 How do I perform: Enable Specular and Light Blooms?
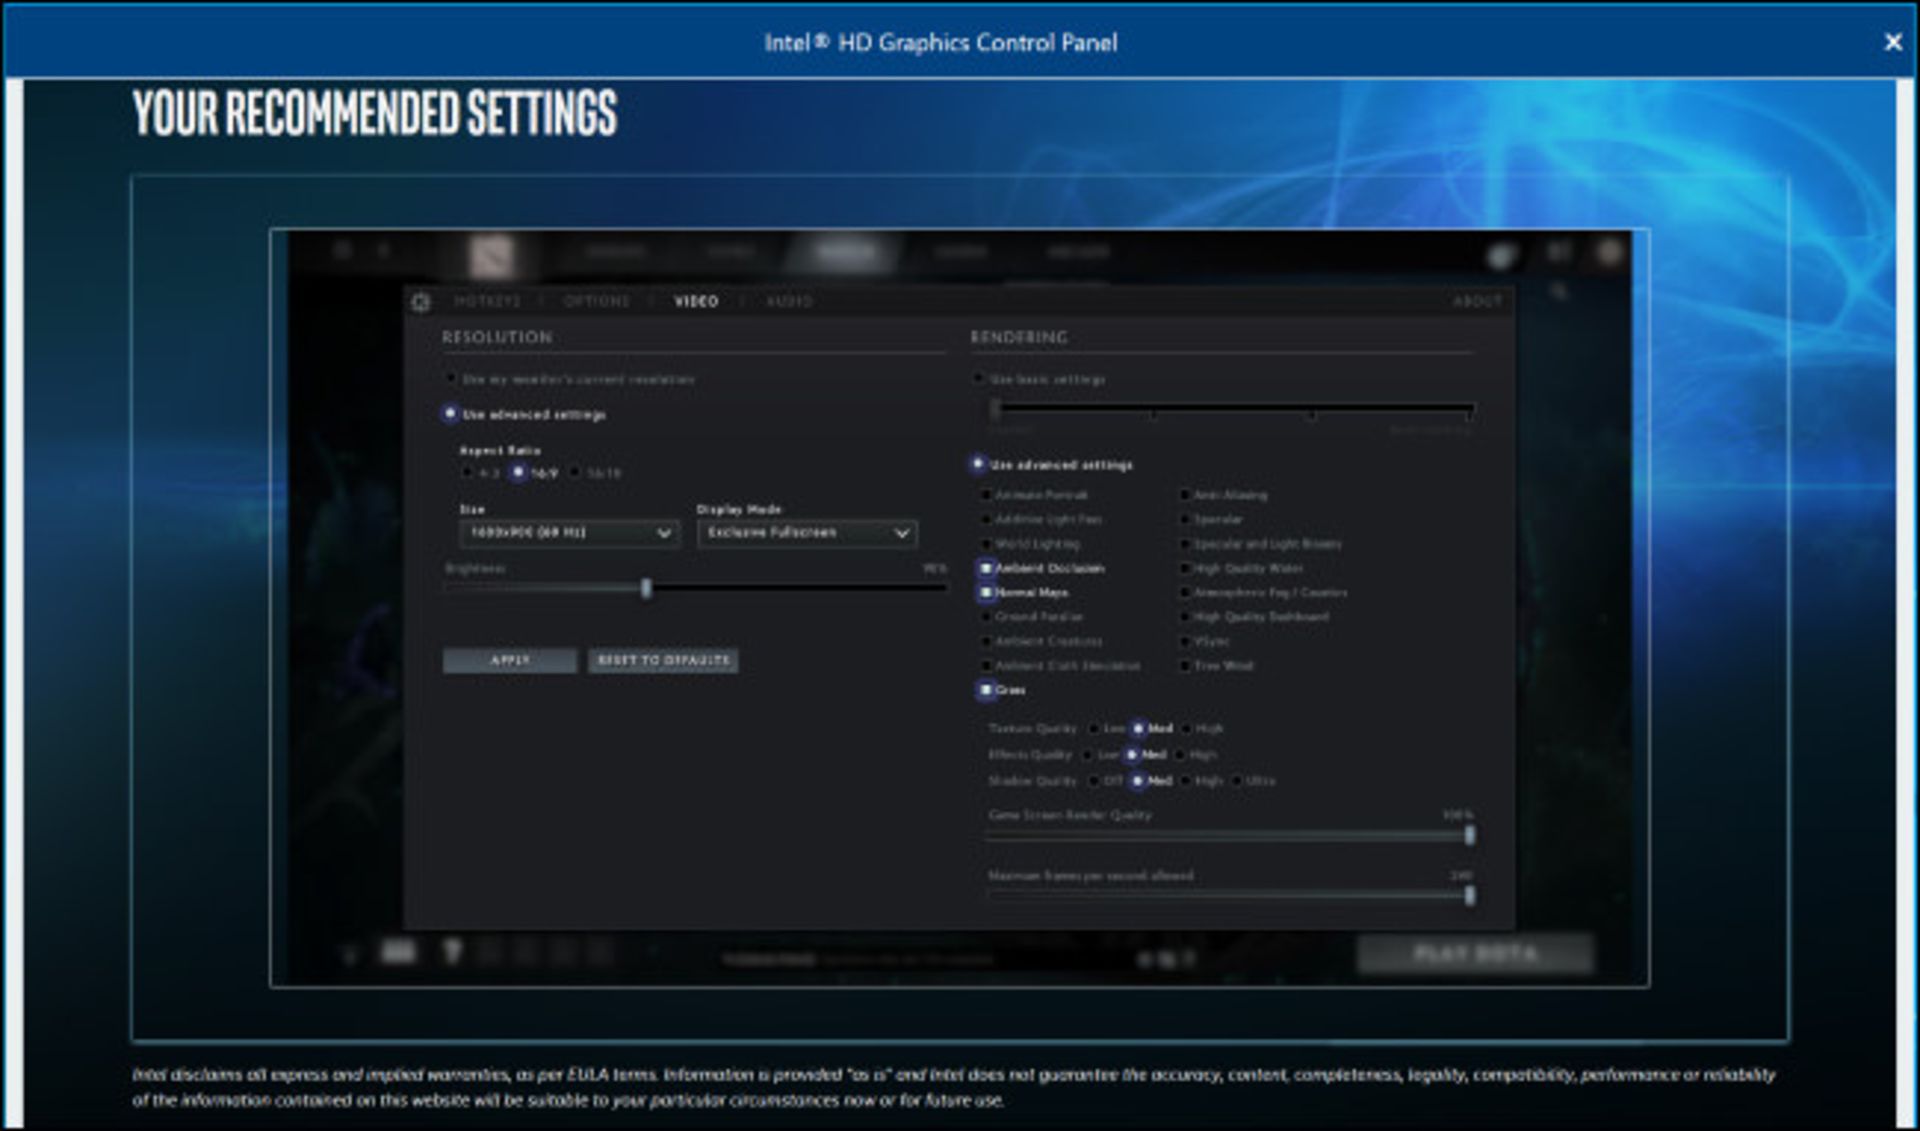click(x=1185, y=544)
